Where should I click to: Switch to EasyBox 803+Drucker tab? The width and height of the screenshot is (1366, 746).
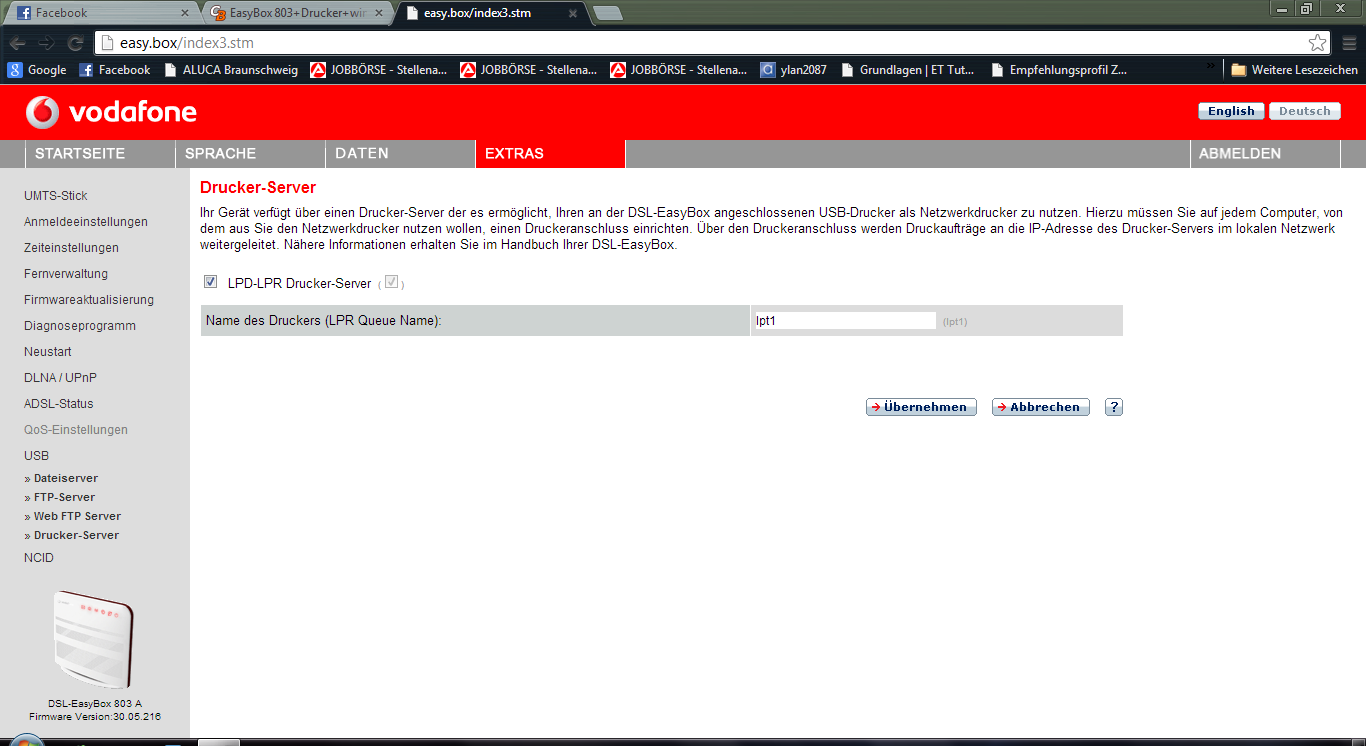[295, 13]
